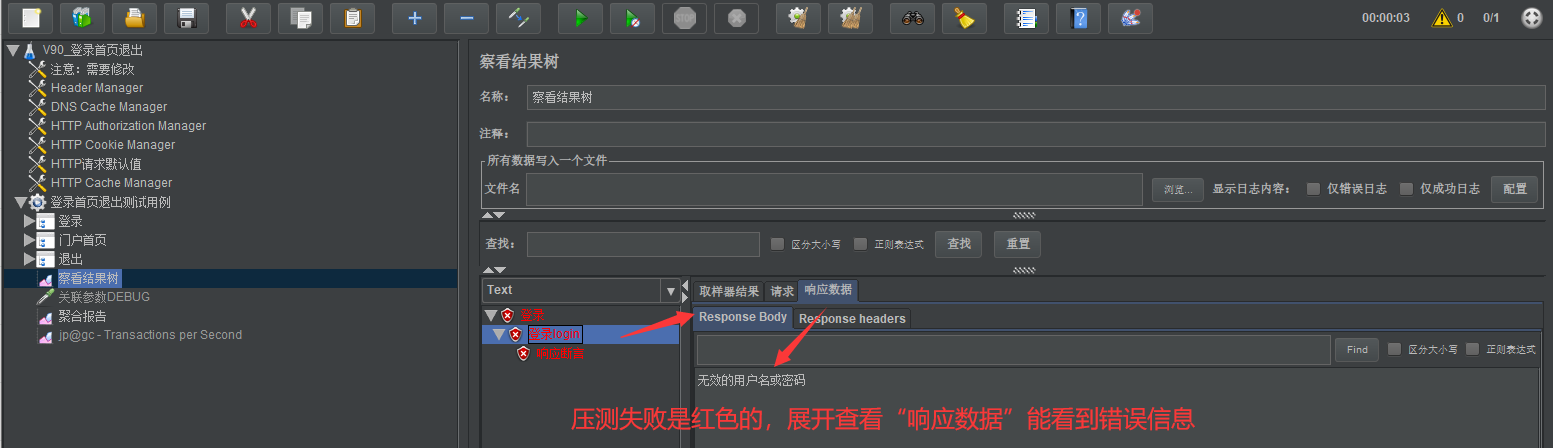The width and height of the screenshot is (1553, 448).
Task: Switch to 请求 tab
Action: [x=782, y=291]
